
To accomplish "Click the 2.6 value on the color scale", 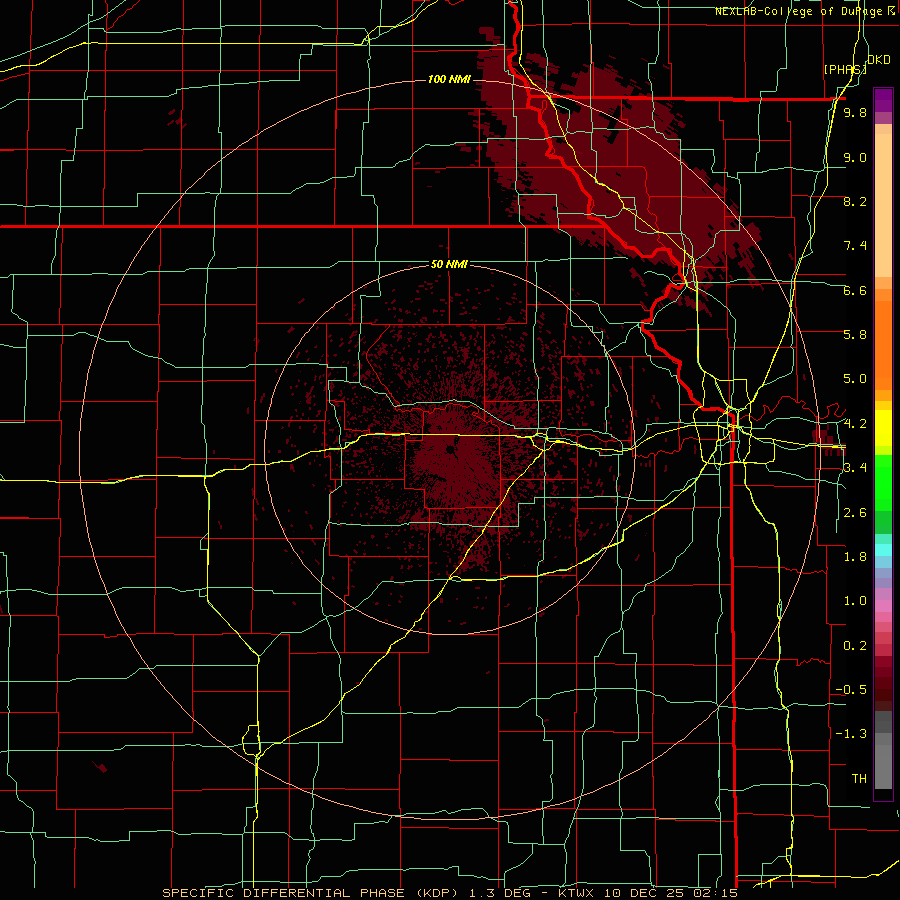I will pyautogui.click(x=855, y=513).
